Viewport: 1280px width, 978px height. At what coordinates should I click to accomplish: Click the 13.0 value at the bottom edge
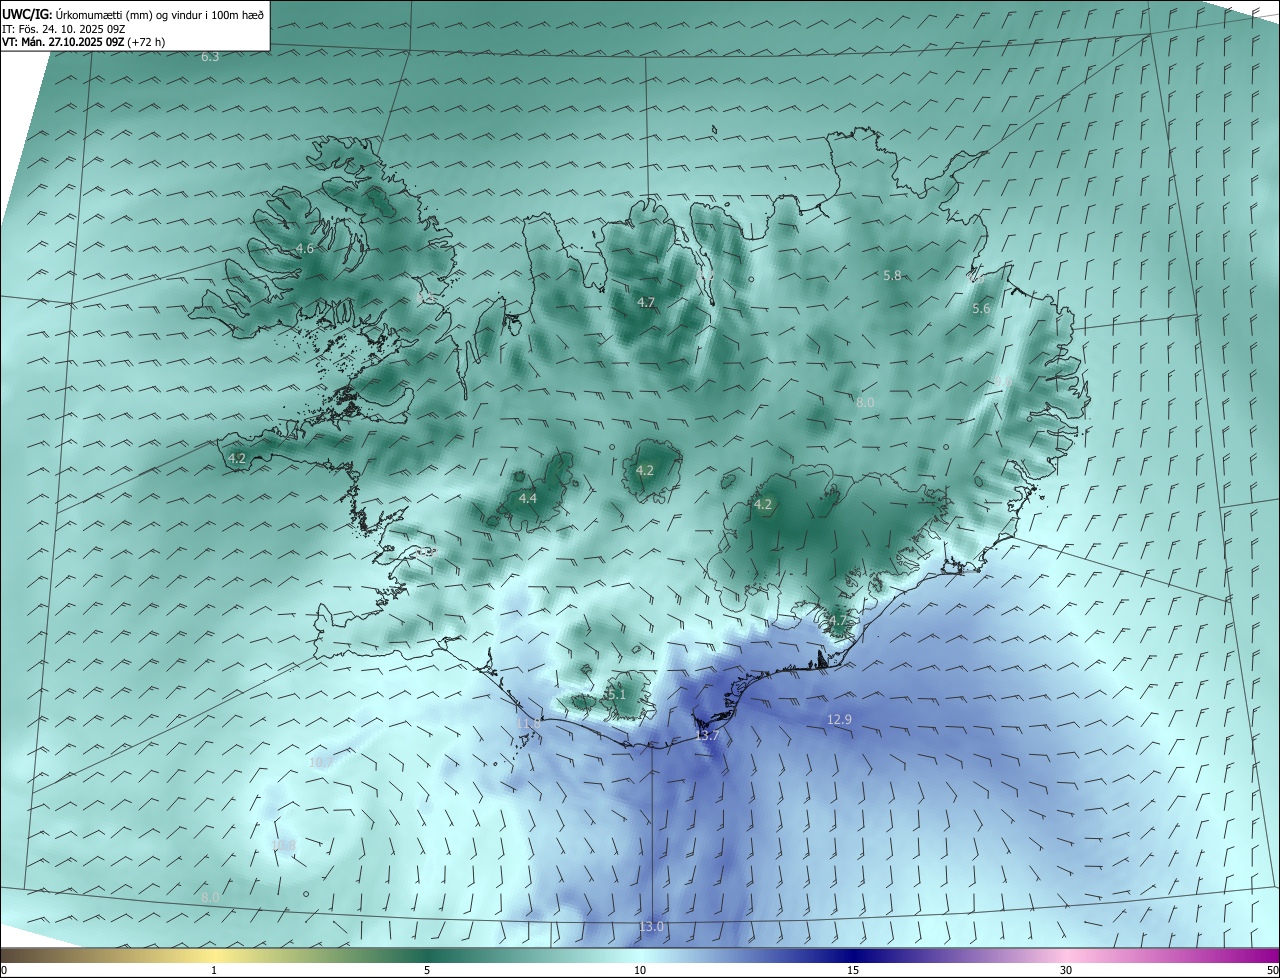pyautogui.click(x=651, y=927)
